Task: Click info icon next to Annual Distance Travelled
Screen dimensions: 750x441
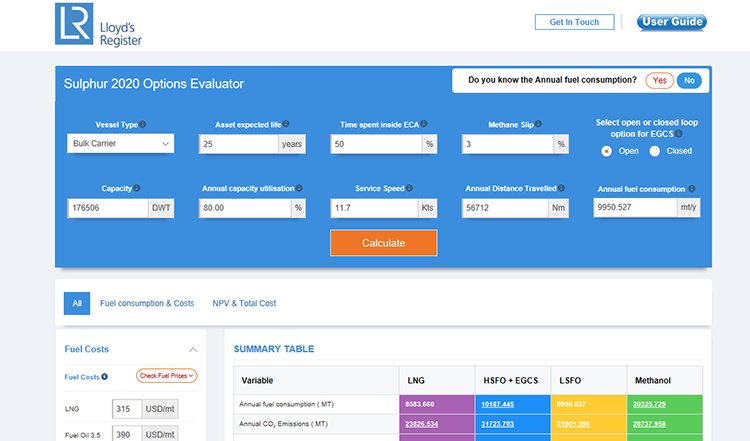Action: (563, 188)
